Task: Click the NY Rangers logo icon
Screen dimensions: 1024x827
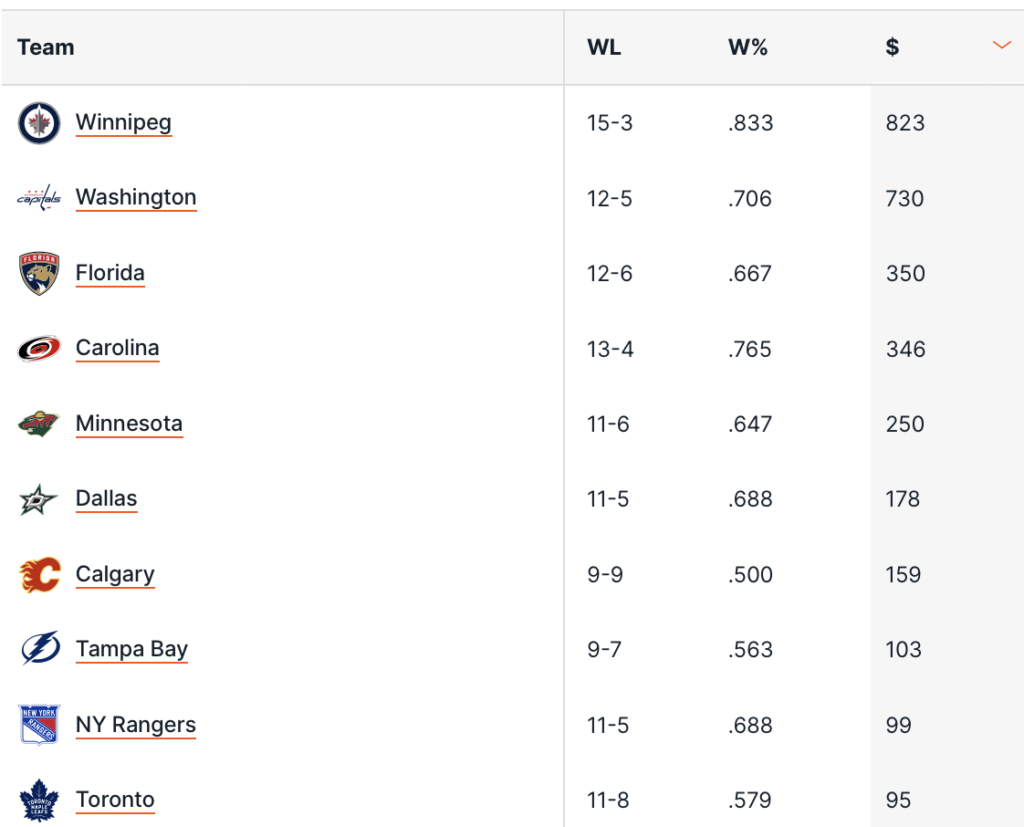Action: 39,725
